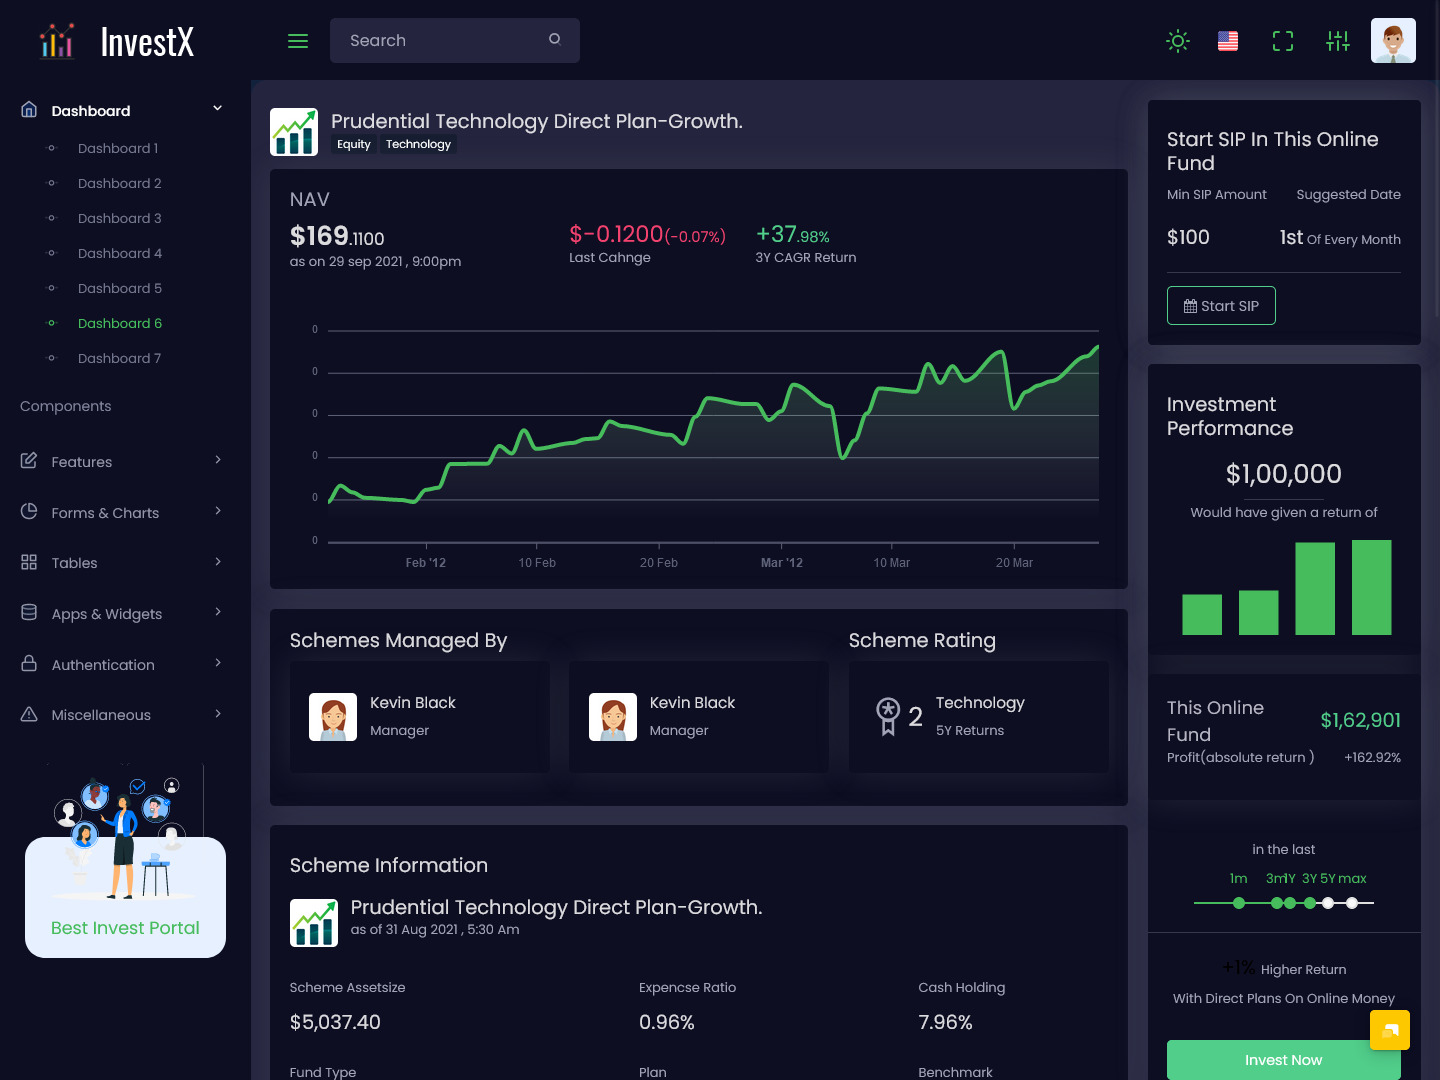Click the Invest Now button
Image resolution: width=1440 pixels, height=1080 pixels.
click(1284, 1060)
